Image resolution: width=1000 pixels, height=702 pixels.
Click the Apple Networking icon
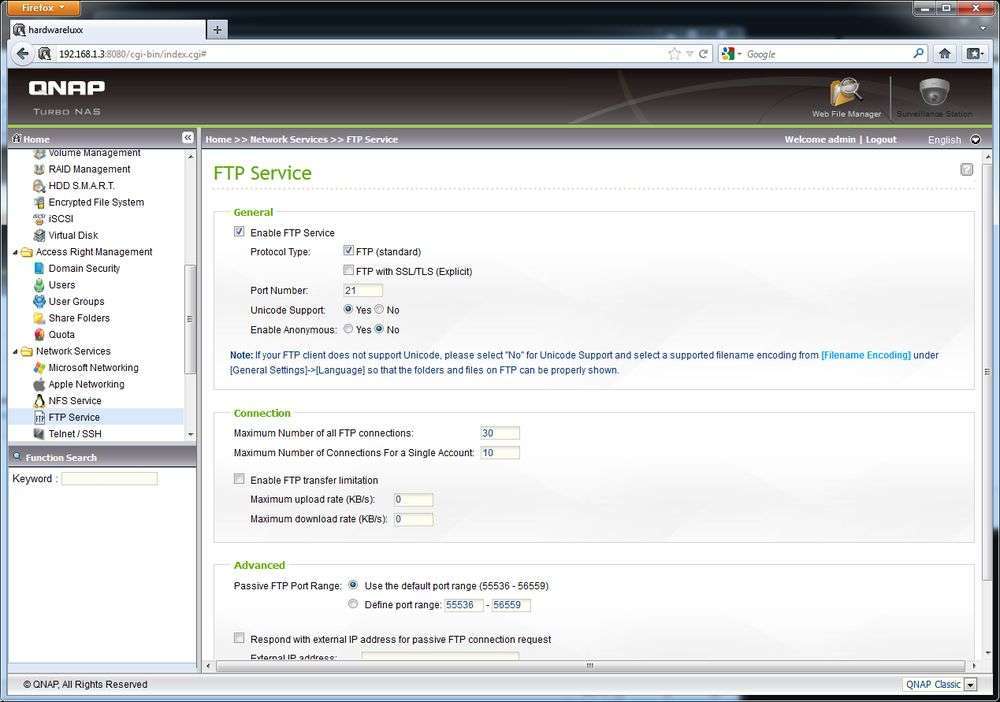coord(39,384)
